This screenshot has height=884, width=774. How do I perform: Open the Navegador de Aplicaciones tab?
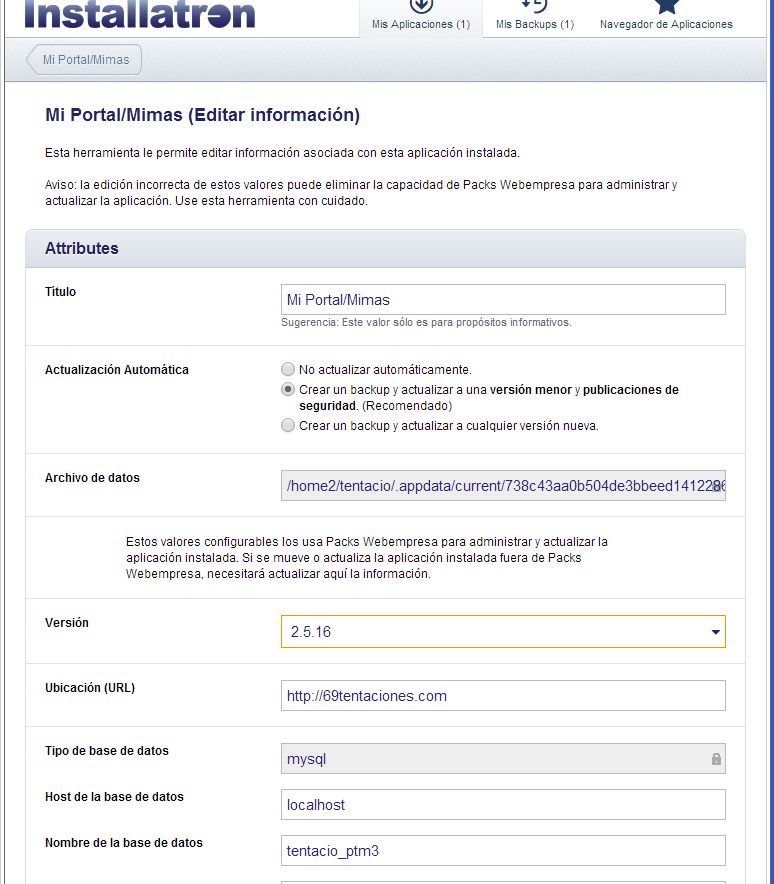[666, 17]
